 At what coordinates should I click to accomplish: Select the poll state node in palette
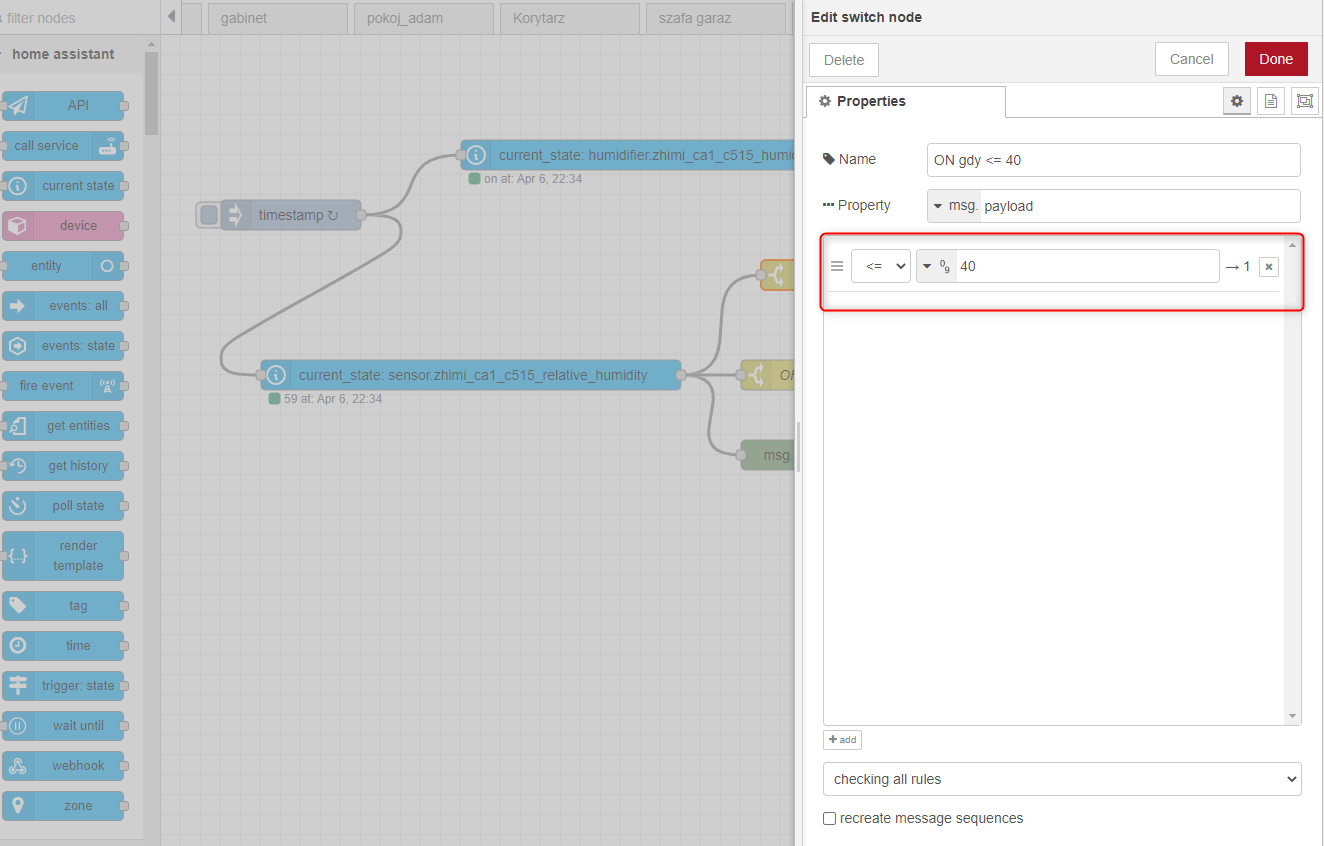coord(62,505)
